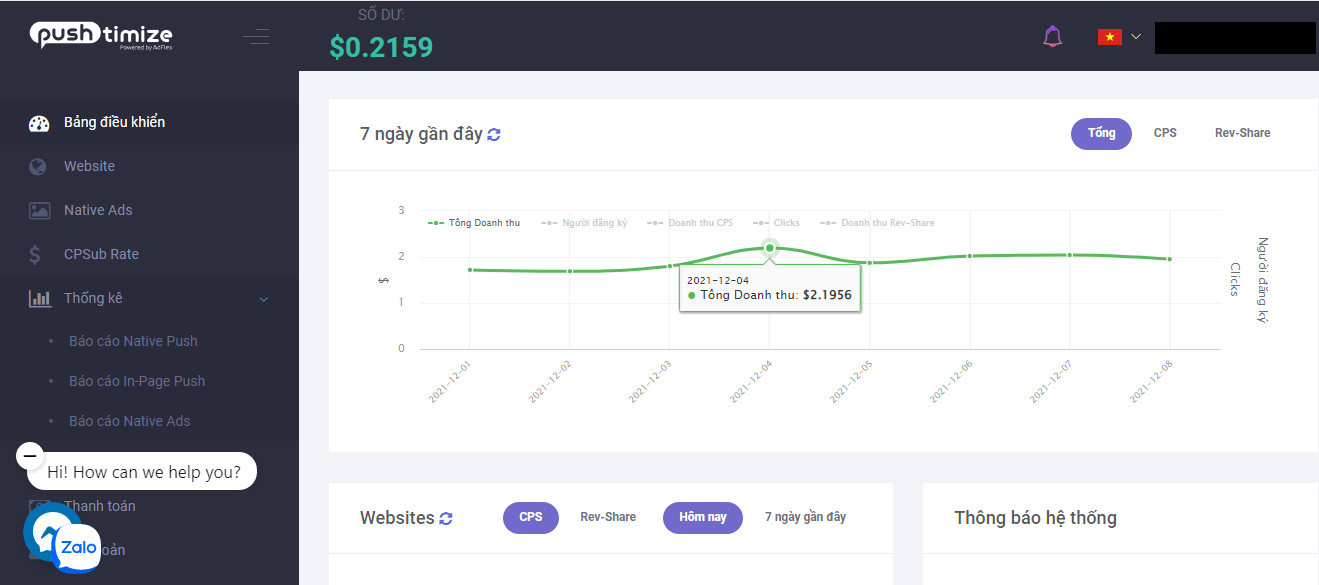
Task: Open Báo cáo Native Push report
Action: click(x=133, y=341)
